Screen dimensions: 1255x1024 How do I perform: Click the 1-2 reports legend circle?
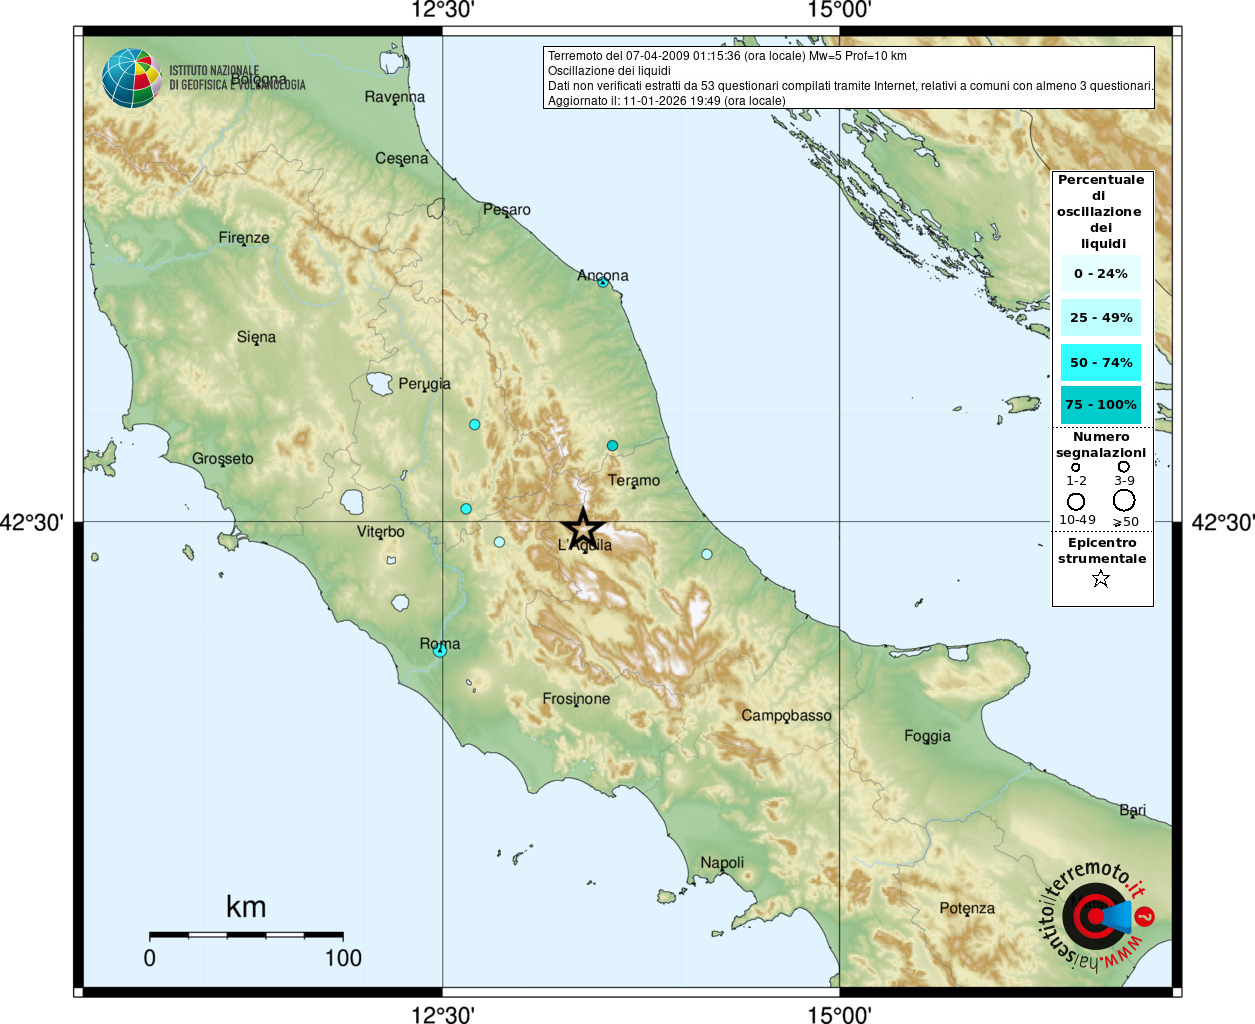1076,467
